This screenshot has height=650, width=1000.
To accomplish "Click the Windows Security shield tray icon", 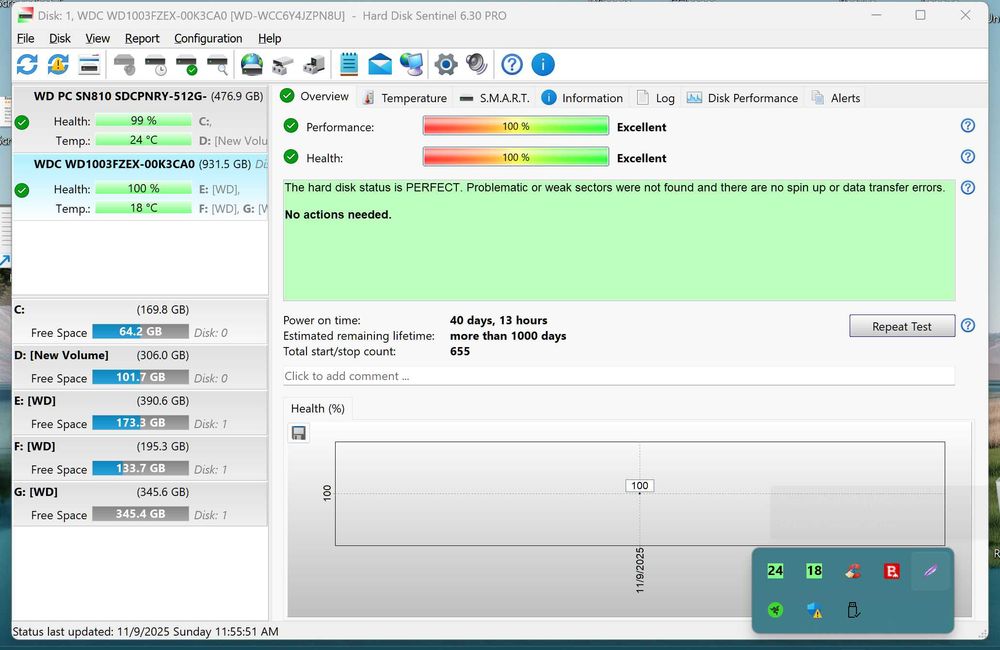I will click(x=814, y=610).
